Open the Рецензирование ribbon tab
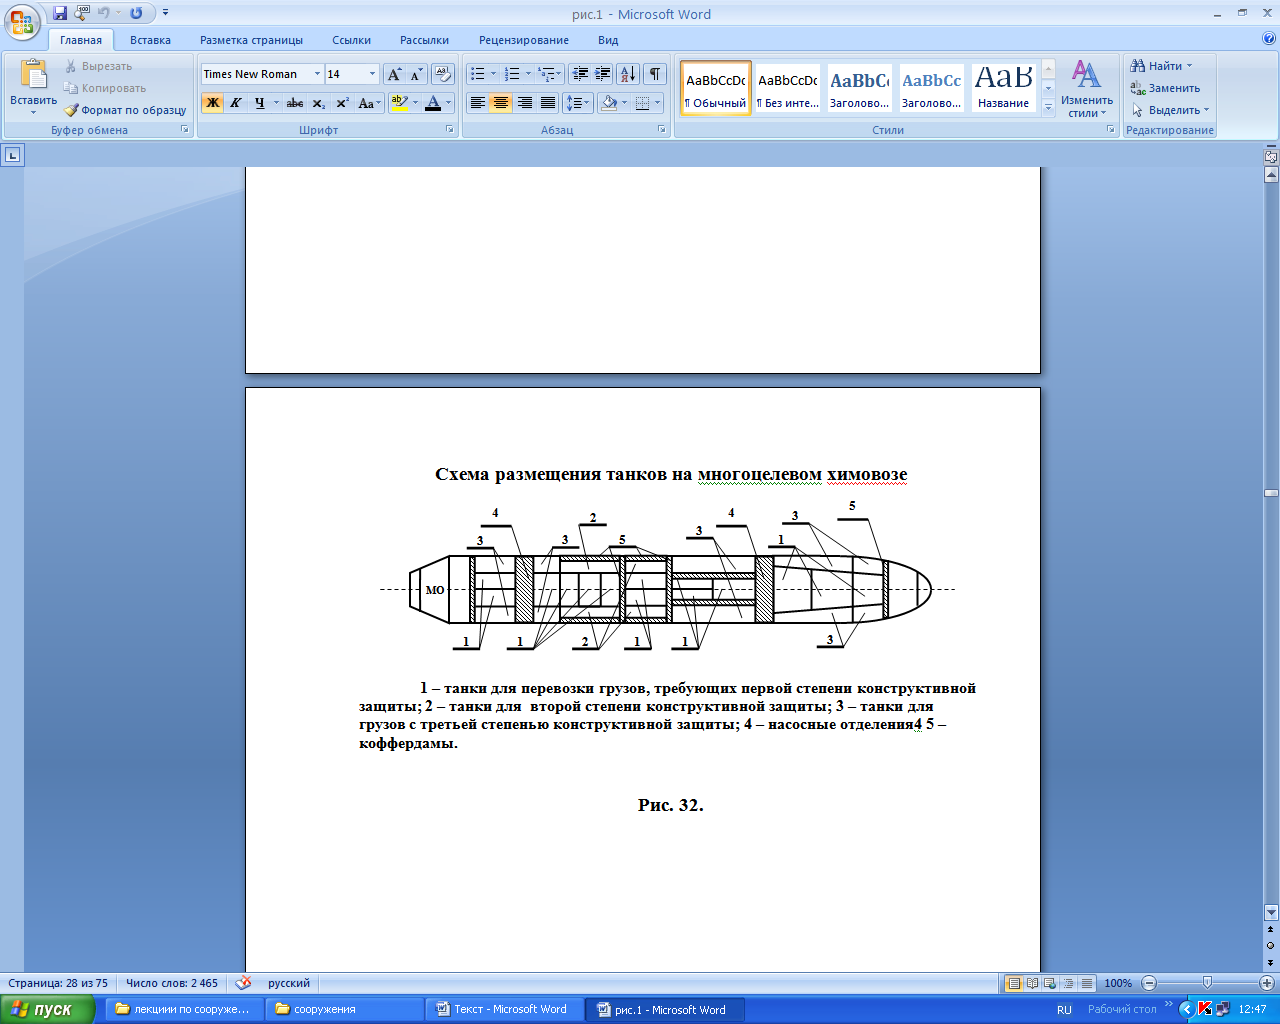The height and width of the screenshot is (1024, 1280). (523, 40)
